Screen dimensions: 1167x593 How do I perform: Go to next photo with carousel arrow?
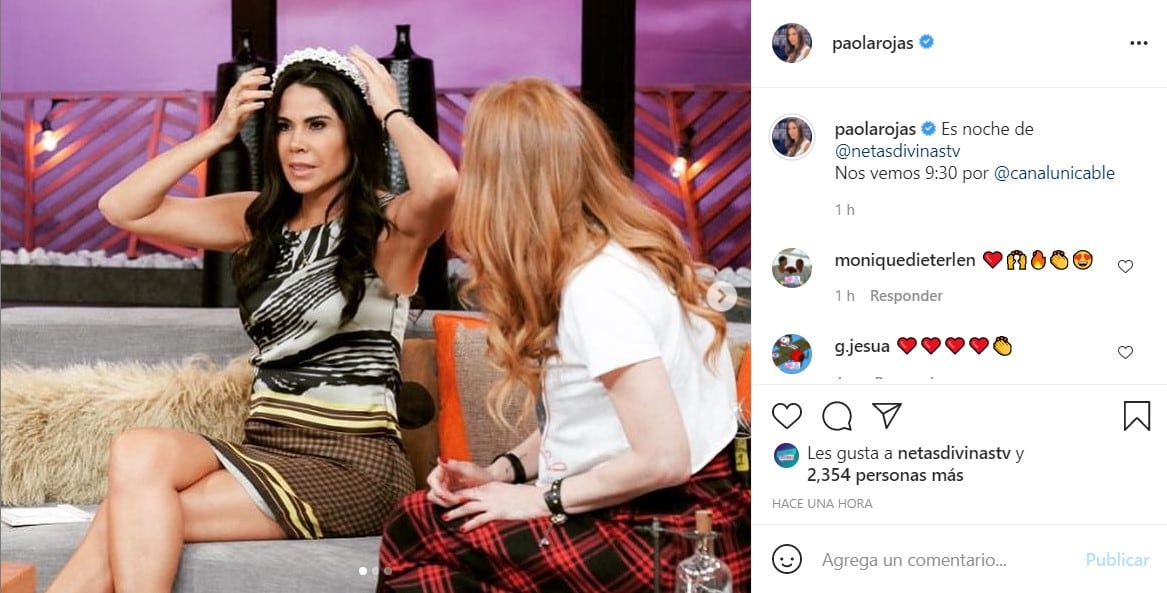click(721, 297)
